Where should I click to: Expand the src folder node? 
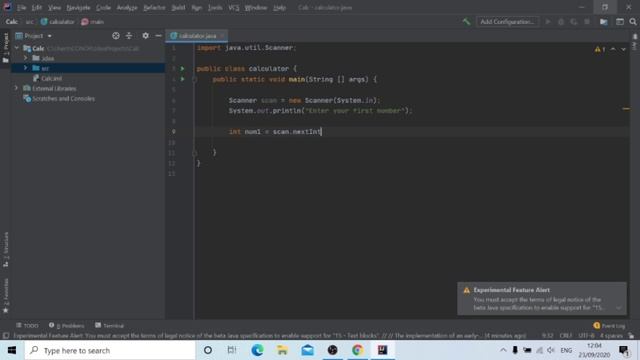pyautogui.click(x=25, y=68)
